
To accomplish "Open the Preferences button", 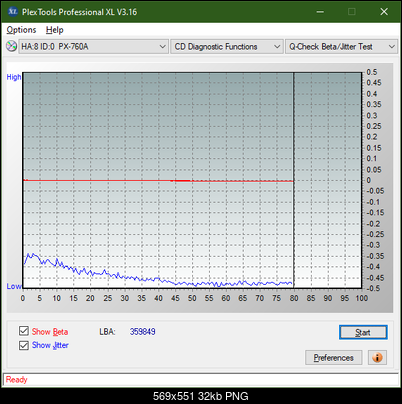I will coord(334,358).
